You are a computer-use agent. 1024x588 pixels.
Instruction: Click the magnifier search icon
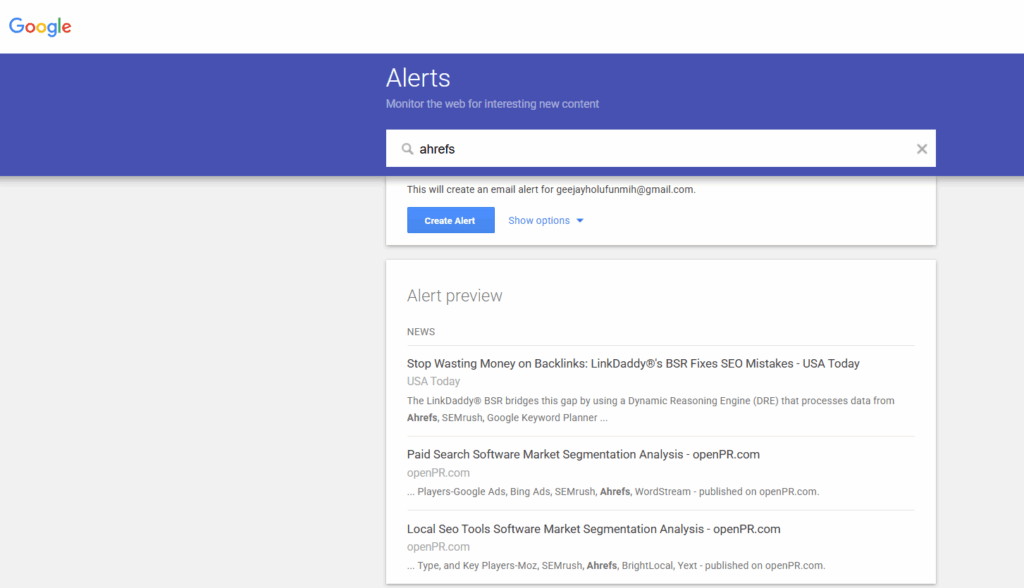pos(407,149)
